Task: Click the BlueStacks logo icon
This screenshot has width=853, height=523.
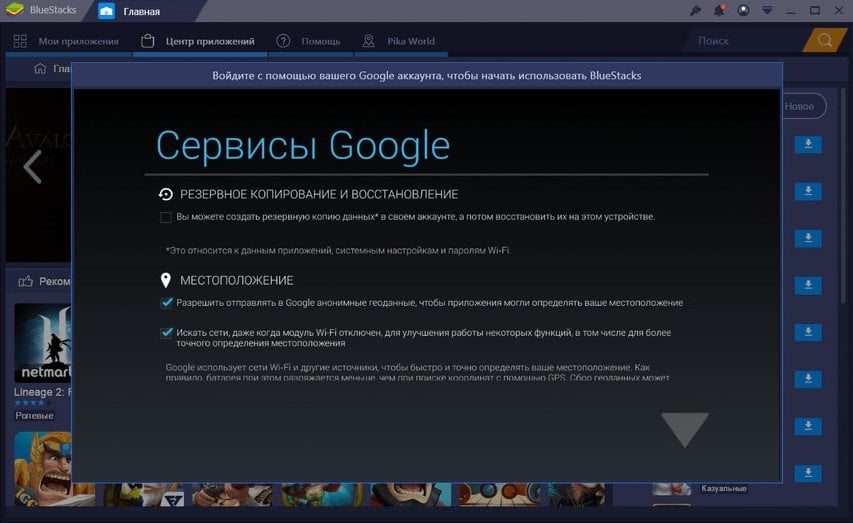Action: [x=14, y=9]
